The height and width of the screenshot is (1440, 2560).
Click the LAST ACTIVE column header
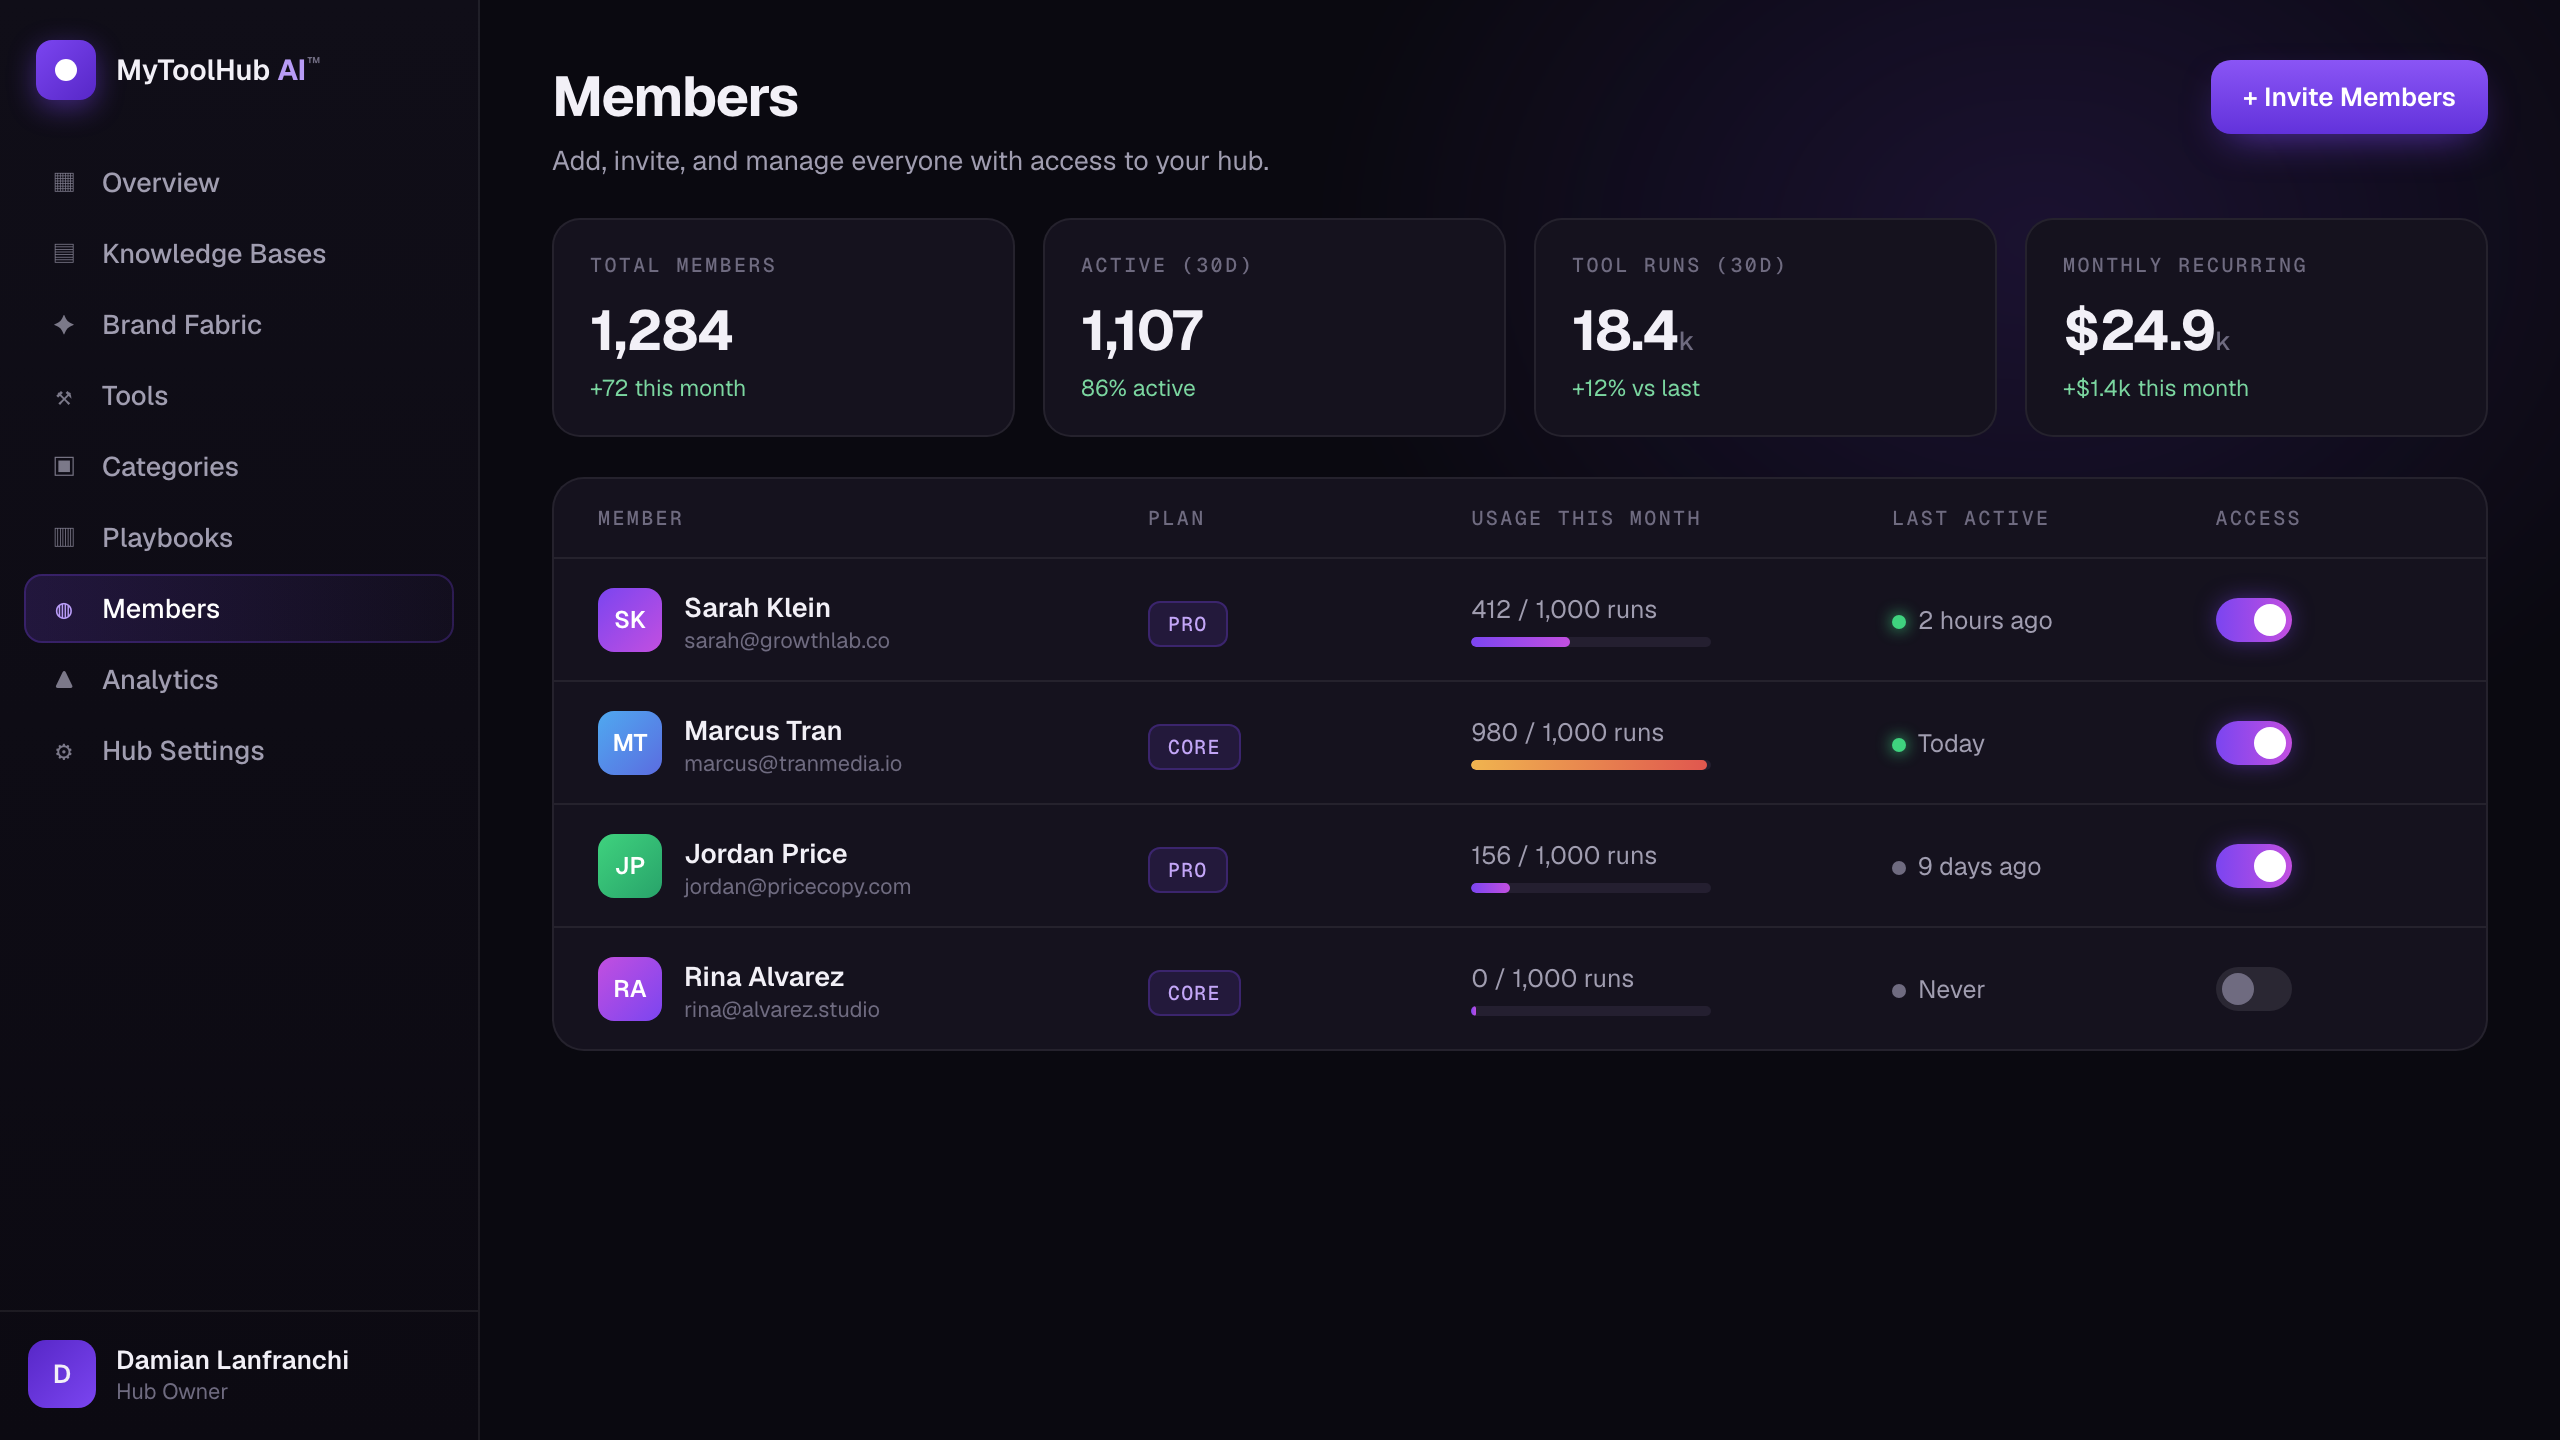(1970, 518)
